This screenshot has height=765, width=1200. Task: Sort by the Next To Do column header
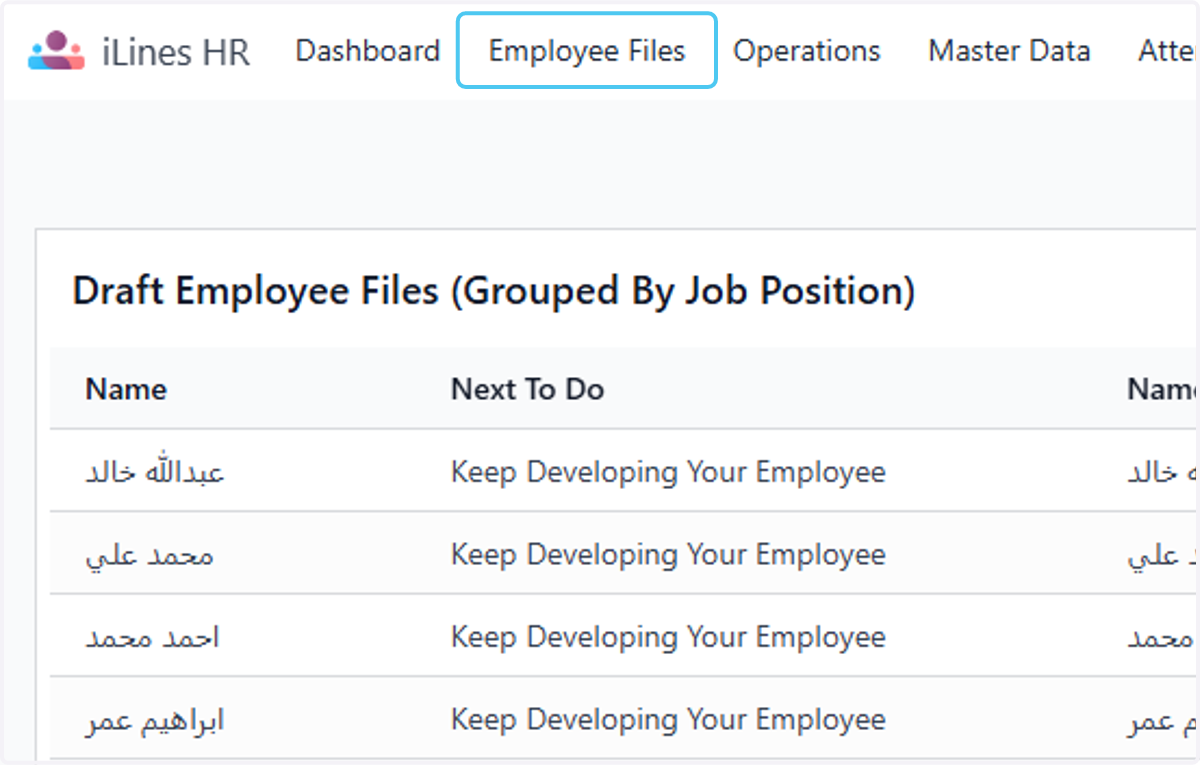pos(527,389)
